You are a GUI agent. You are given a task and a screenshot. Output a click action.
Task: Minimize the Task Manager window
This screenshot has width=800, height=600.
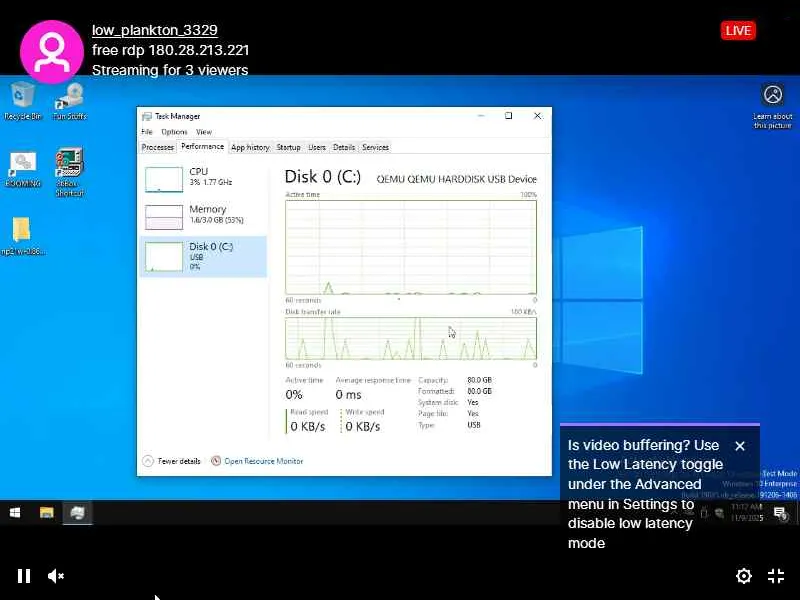coord(481,116)
